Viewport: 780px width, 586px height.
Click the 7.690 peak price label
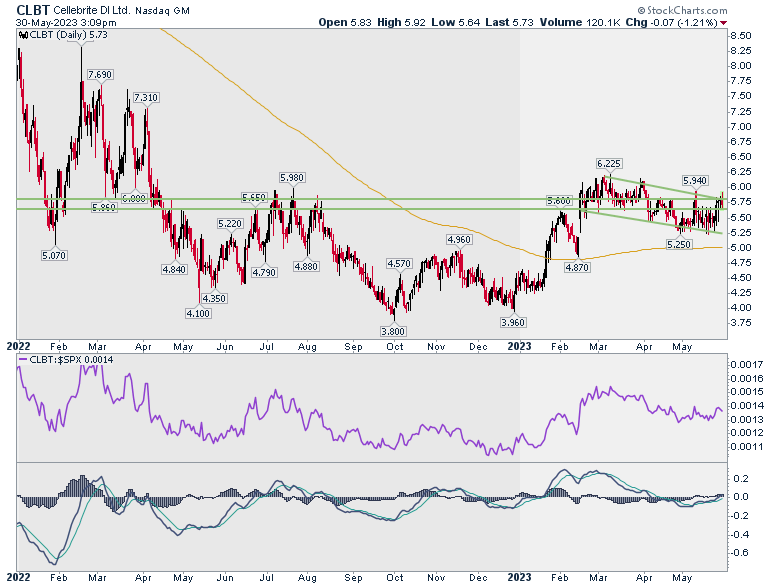point(100,75)
